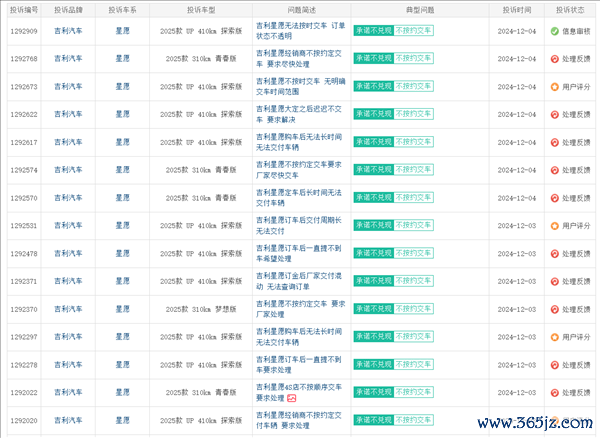This screenshot has height=438, width=600.
Task: Open complaint '吉利星愿大定之后迟迟不交车 要求解决'
Action: (299, 114)
